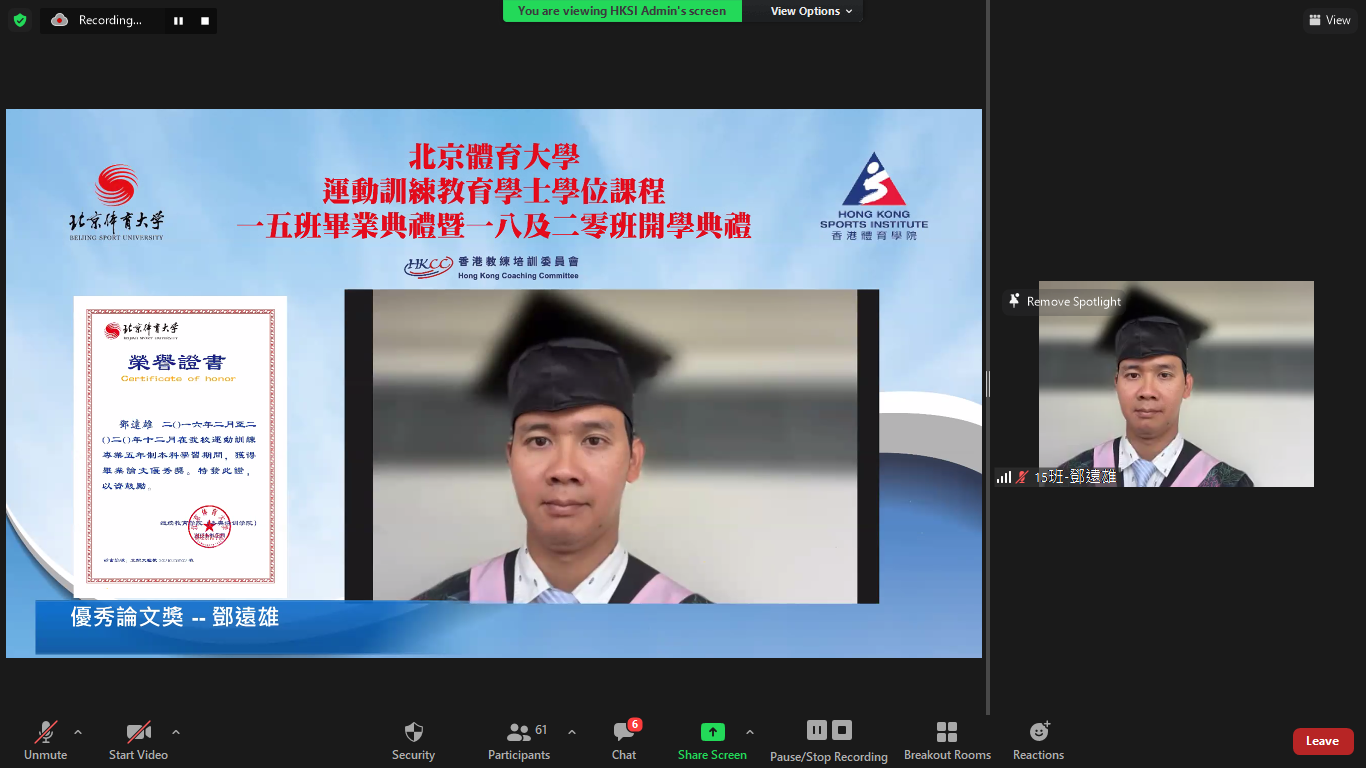
Task: Click the honor certificate image in slide
Action: 180,447
